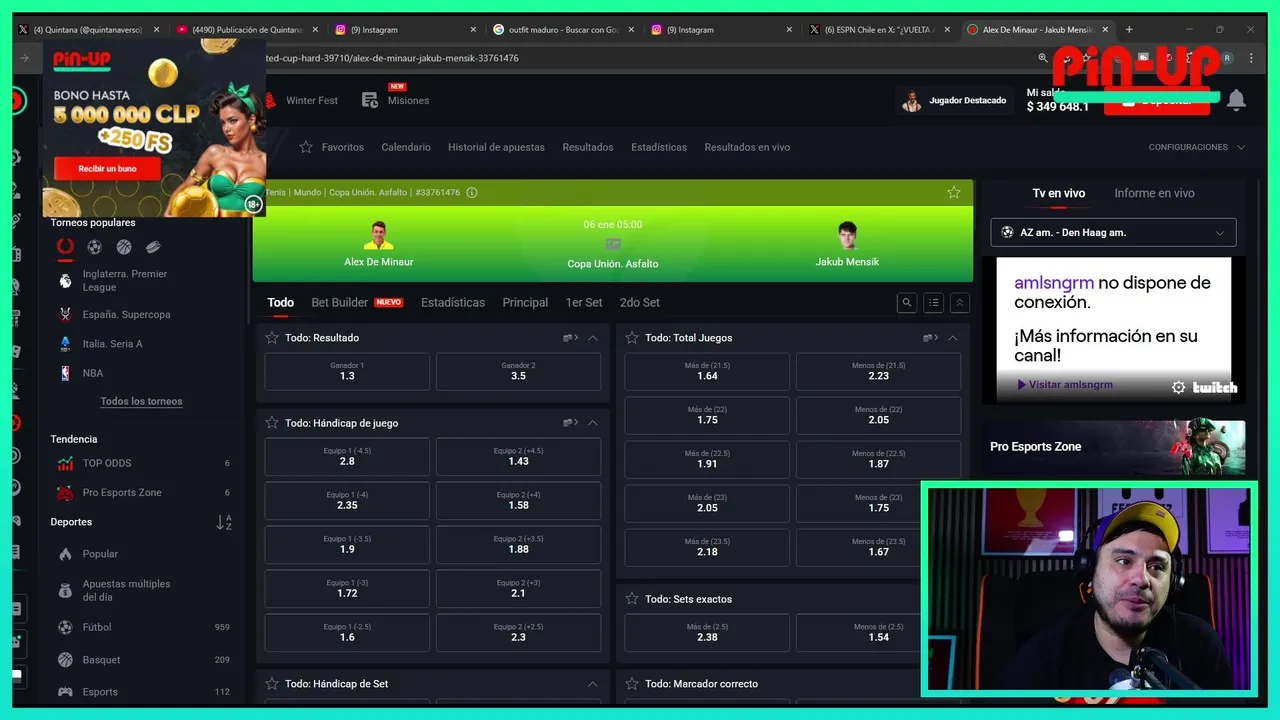Click the Twitch logo in the player

(1215, 387)
